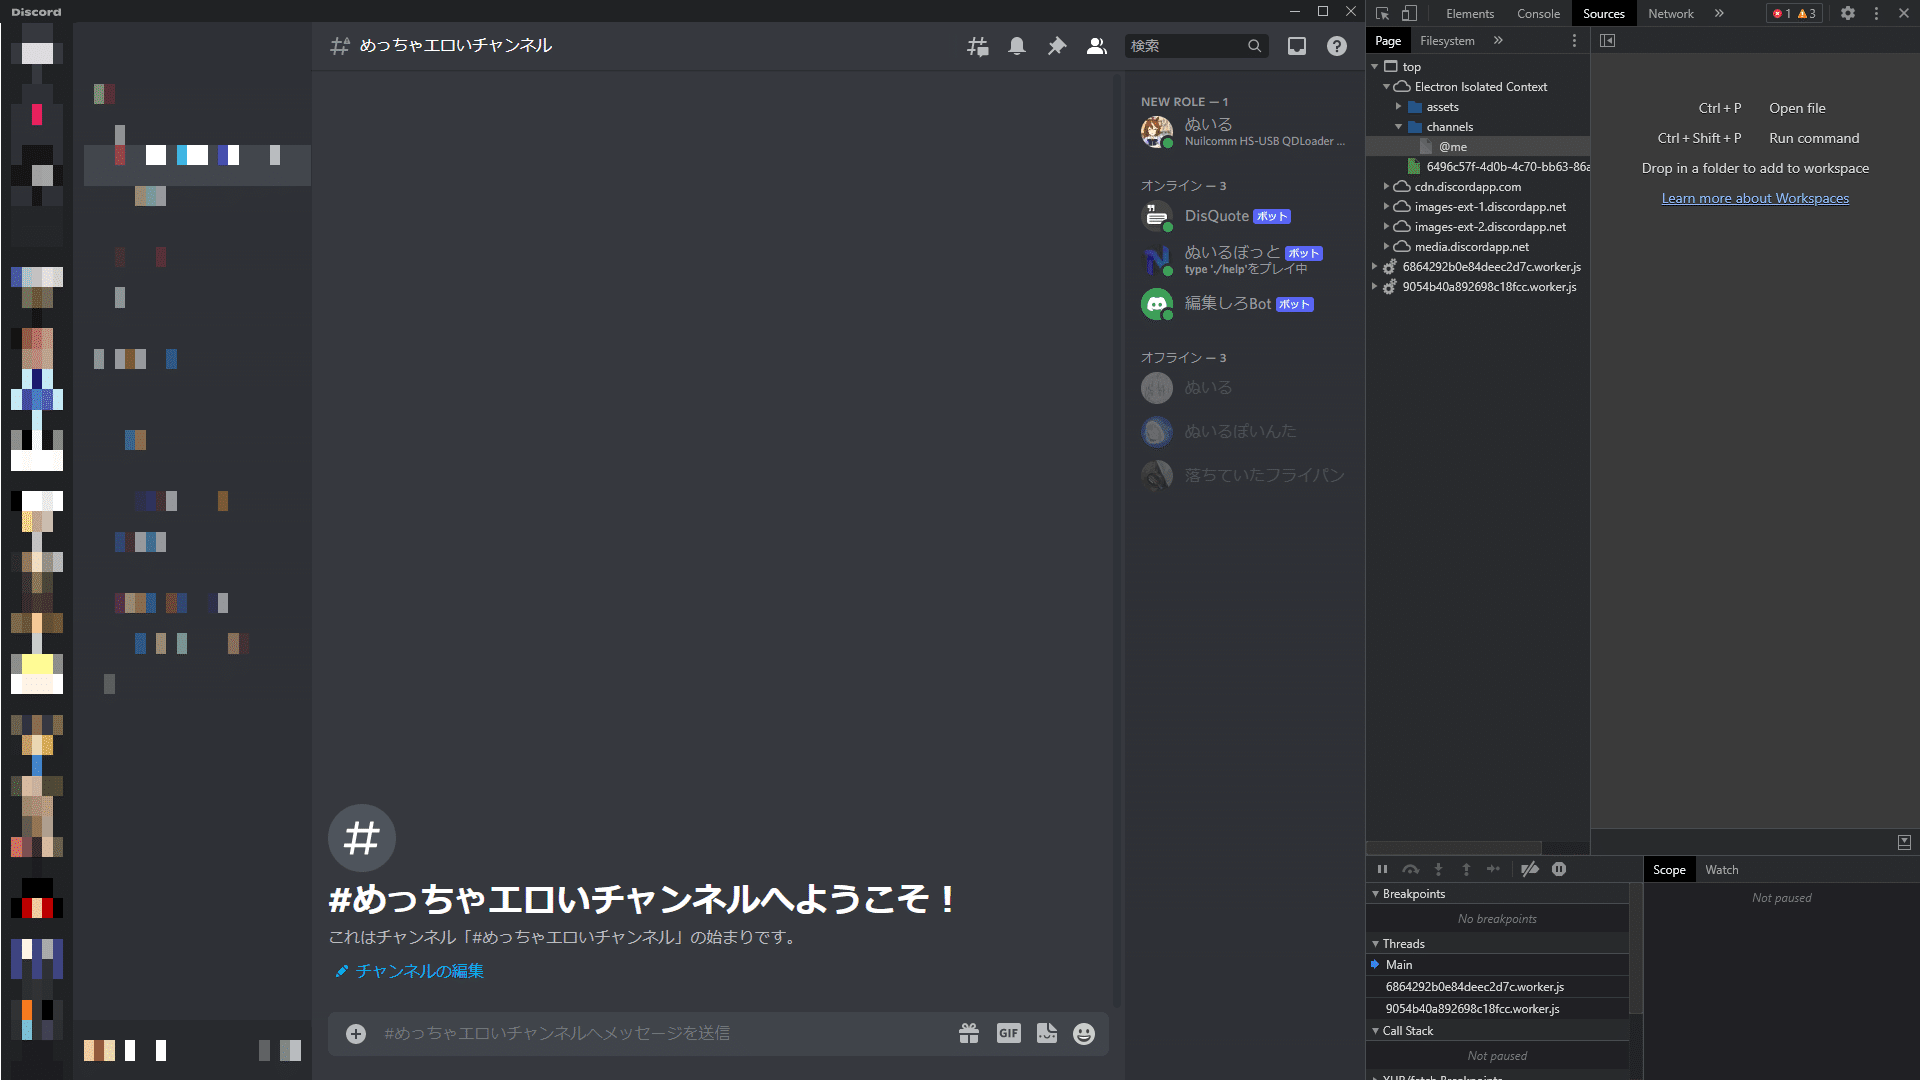Click the step over debugger icon
Image resolution: width=1920 pixels, height=1080 pixels.
point(1411,870)
